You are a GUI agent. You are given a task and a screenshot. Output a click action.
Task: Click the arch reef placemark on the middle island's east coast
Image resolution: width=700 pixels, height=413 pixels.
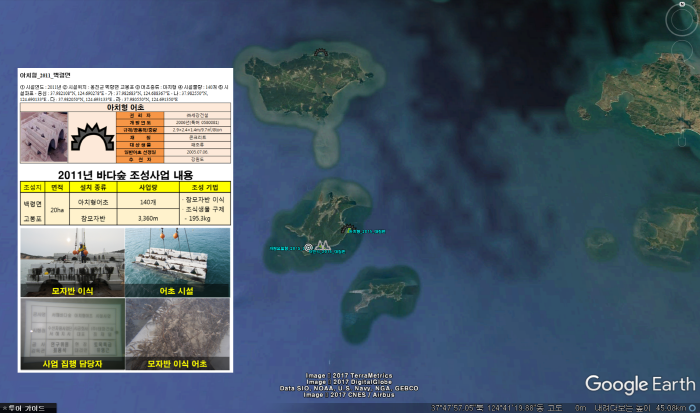[x=347, y=229]
